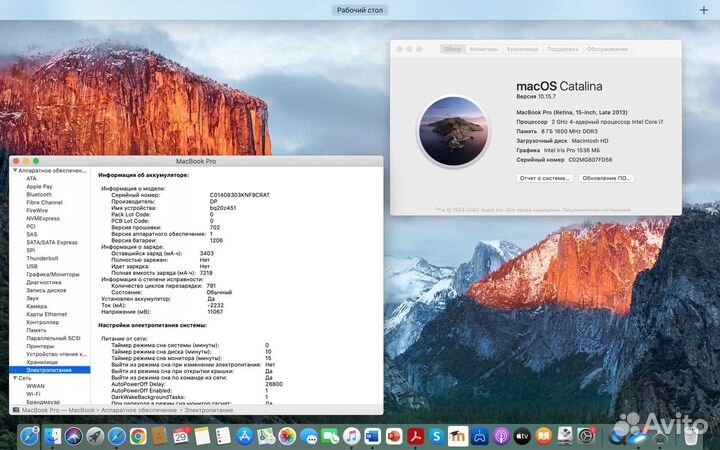Select highlighted Электропитание sidebar item

pos(50,370)
